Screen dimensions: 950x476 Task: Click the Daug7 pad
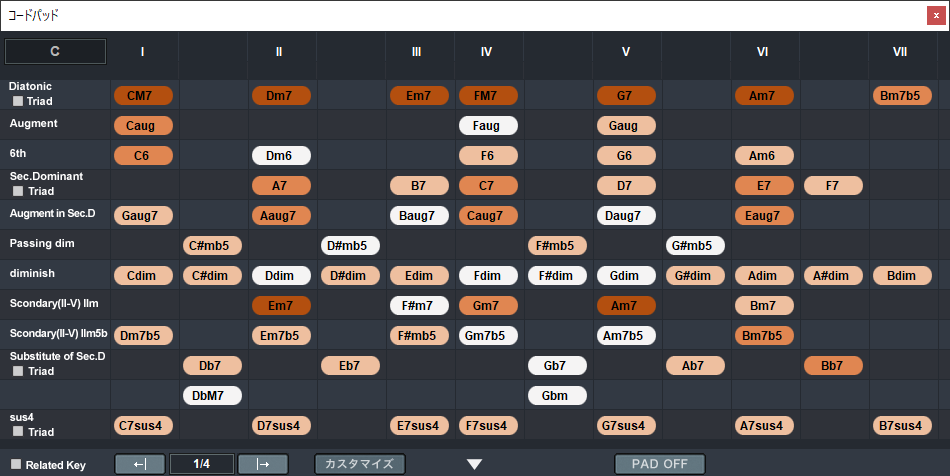626,216
